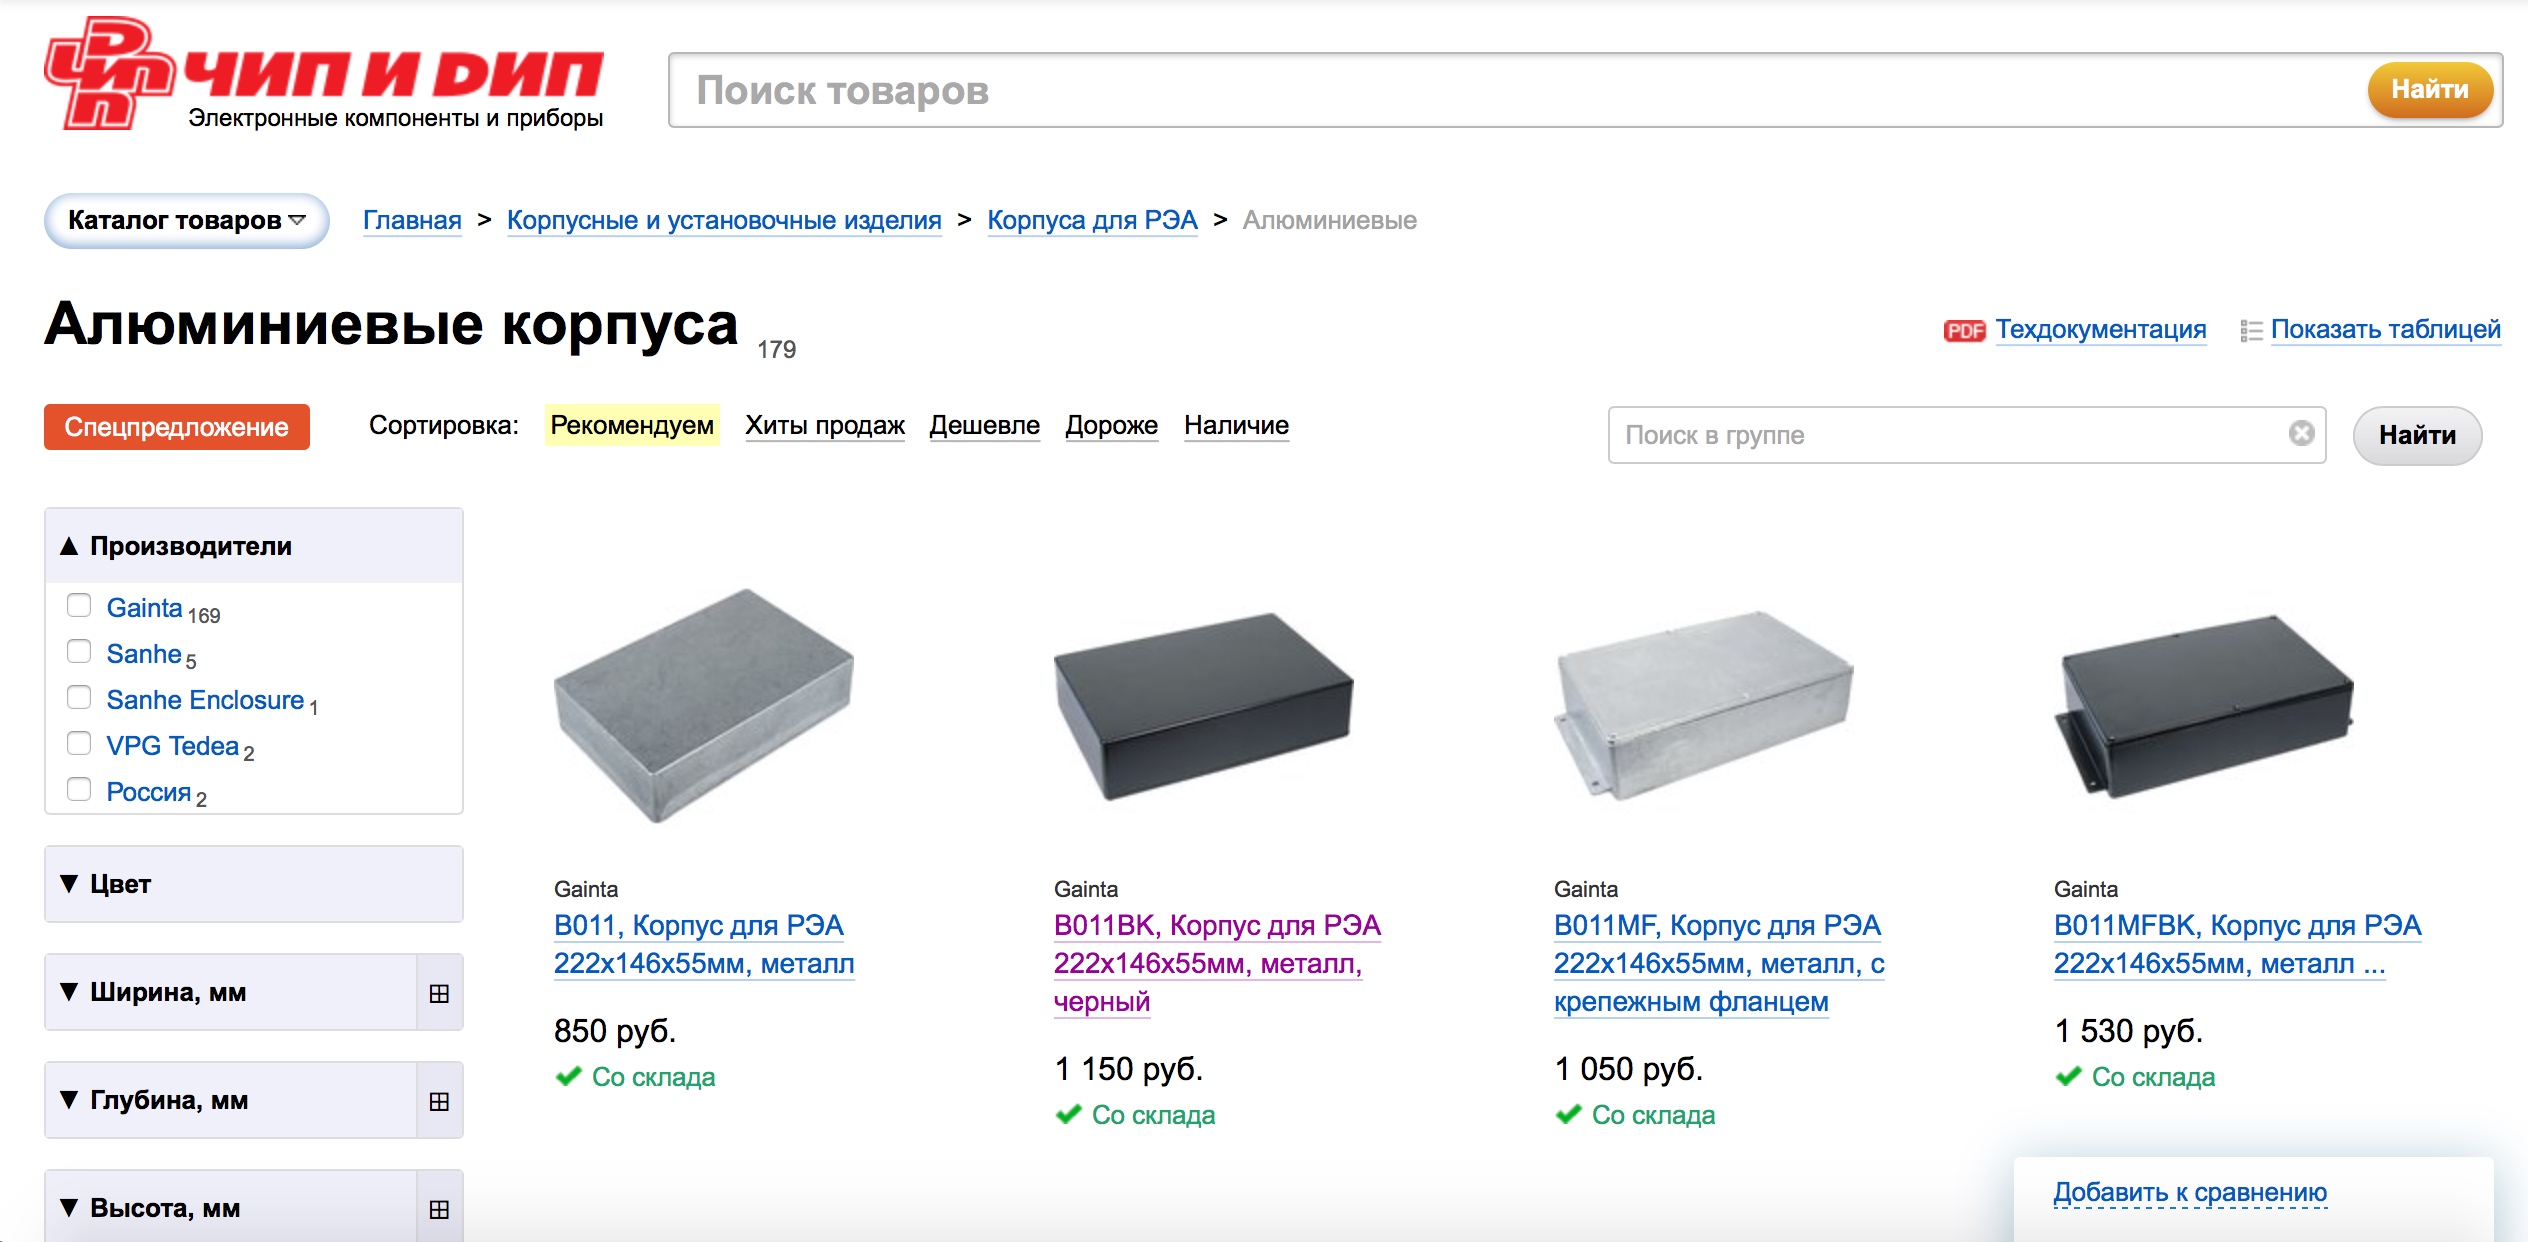Open Добавить к сравнению link
Image resolution: width=2528 pixels, height=1242 pixels.
point(2190,1192)
